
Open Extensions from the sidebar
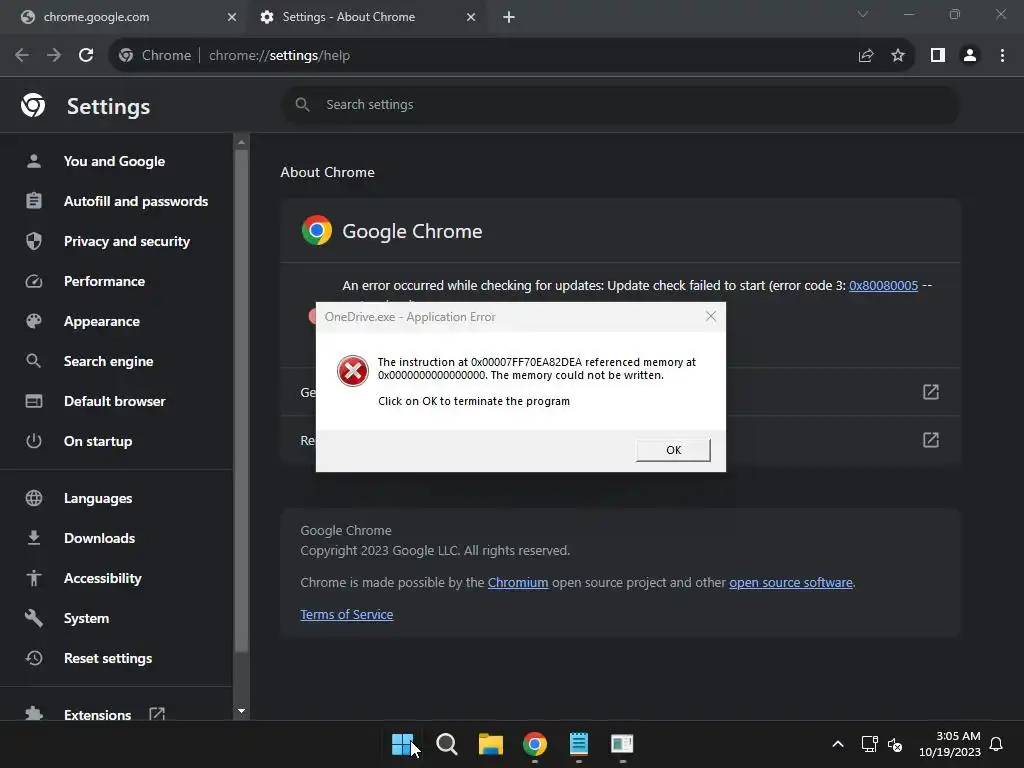tap(97, 714)
